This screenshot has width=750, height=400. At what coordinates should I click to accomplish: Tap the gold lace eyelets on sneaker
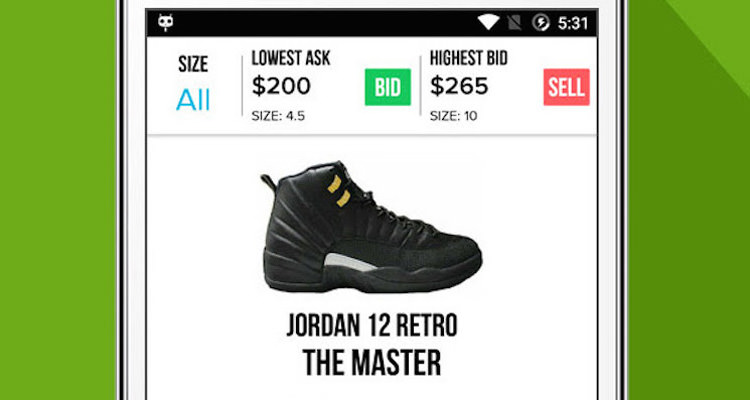[x=338, y=191]
